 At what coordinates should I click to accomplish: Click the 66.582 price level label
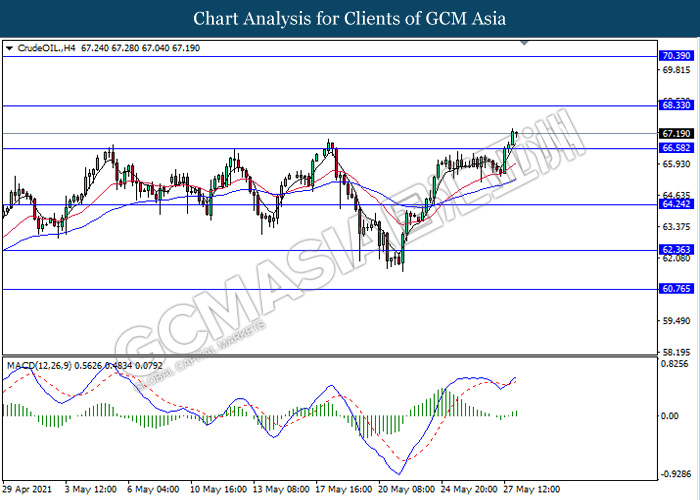pos(676,148)
